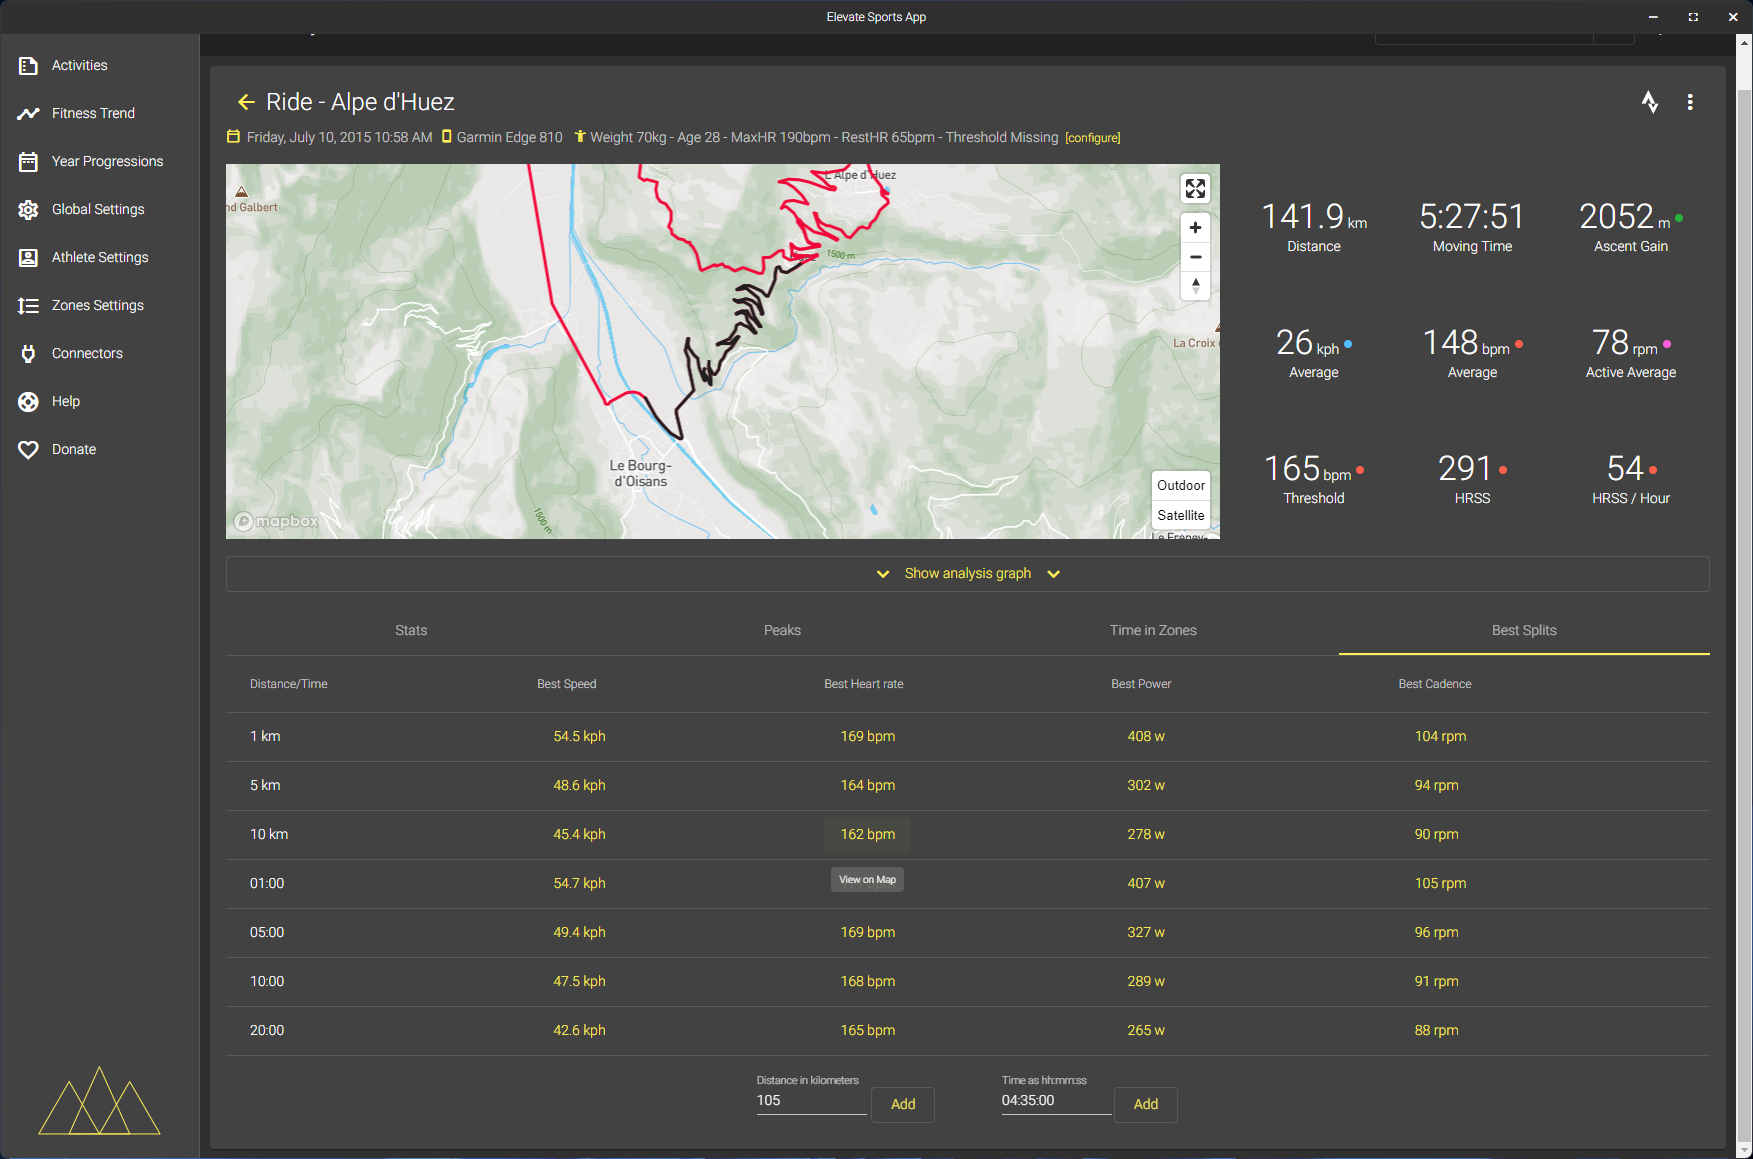This screenshot has width=1753, height=1159.
Task: Go back using the back arrow
Action: click(247, 102)
